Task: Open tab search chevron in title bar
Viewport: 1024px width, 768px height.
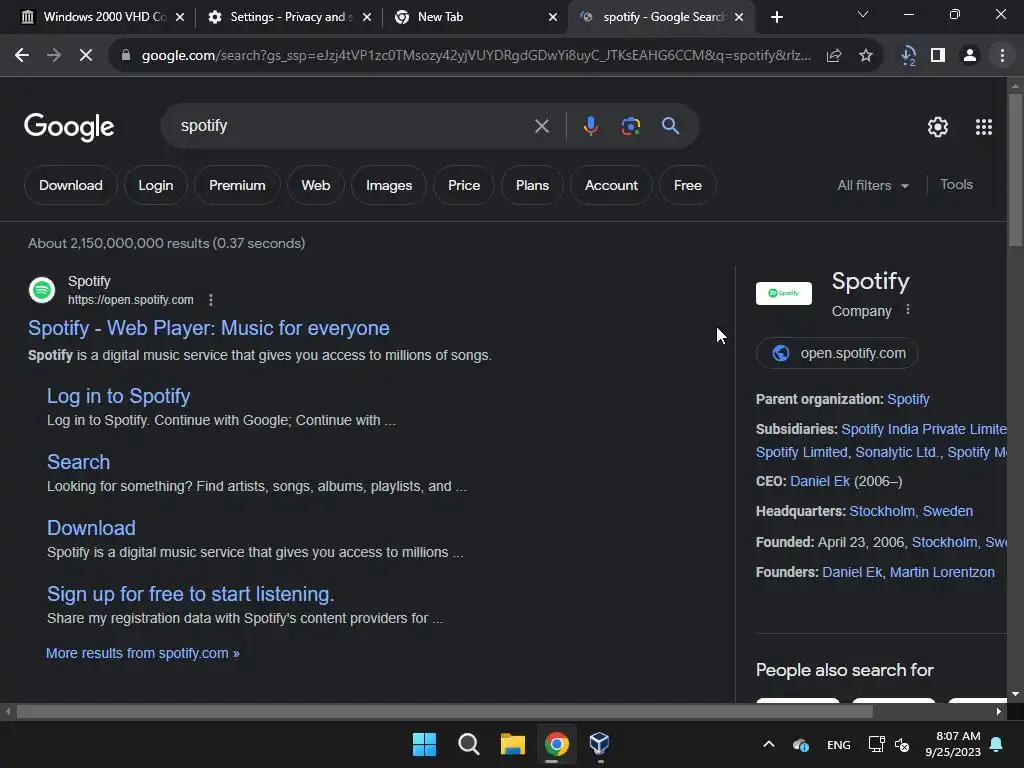Action: tap(863, 14)
